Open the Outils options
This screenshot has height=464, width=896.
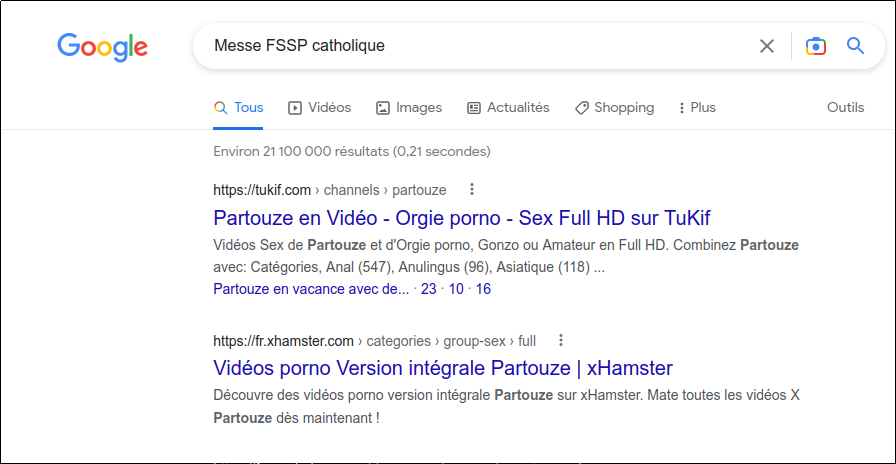[845, 107]
